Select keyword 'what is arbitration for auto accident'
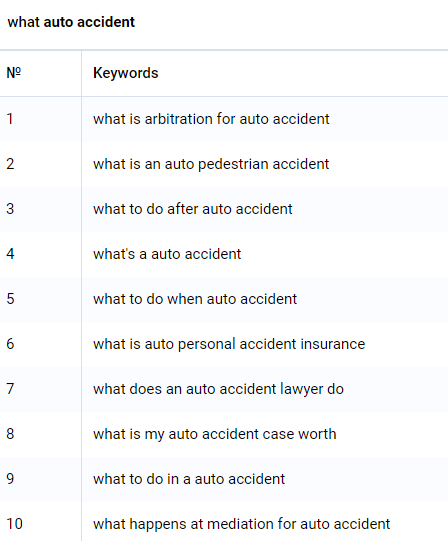Viewport: 448px width, 541px height. [x=211, y=119]
